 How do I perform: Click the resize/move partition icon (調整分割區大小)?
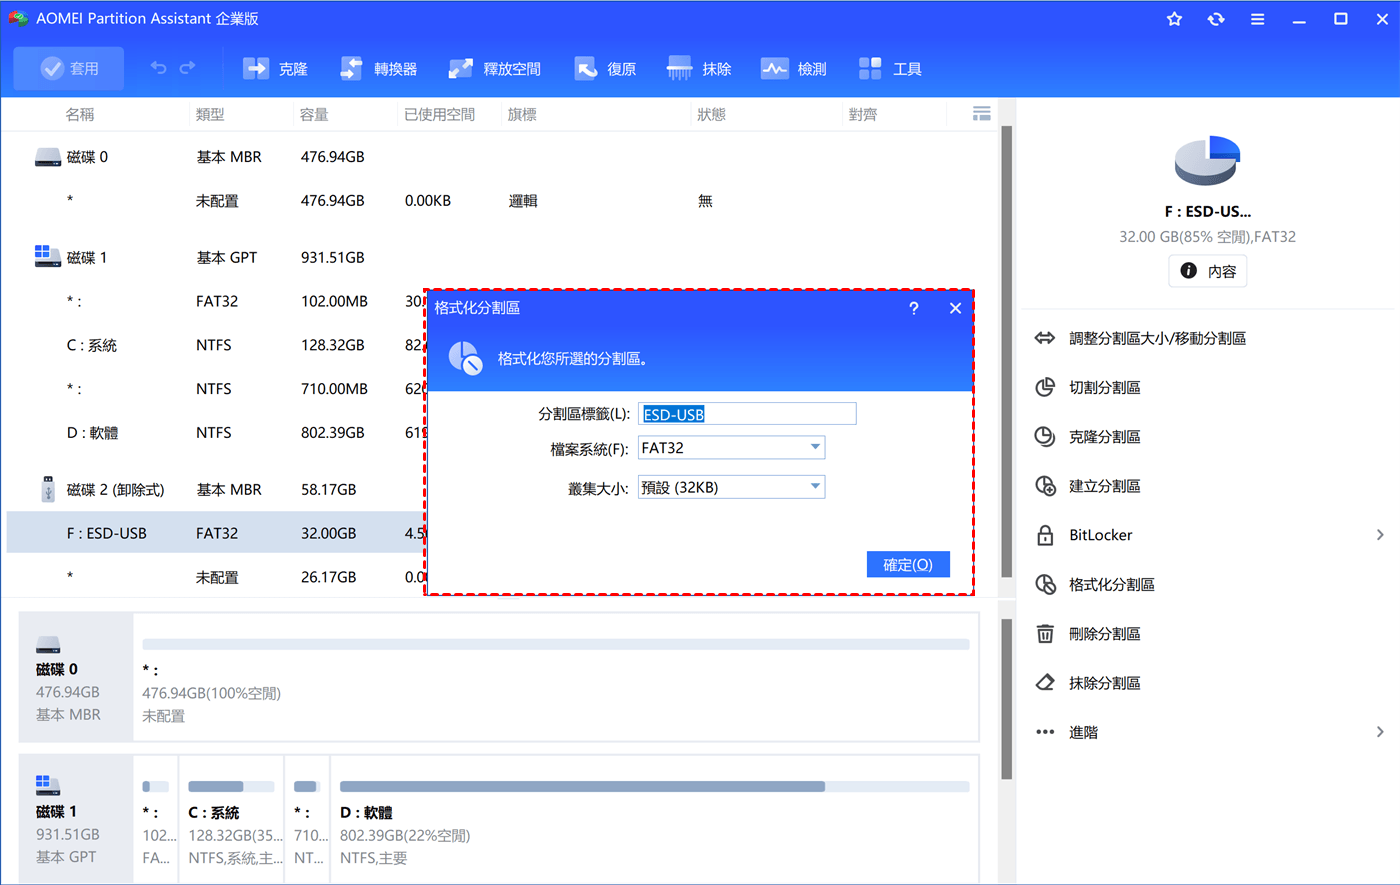click(1045, 338)
